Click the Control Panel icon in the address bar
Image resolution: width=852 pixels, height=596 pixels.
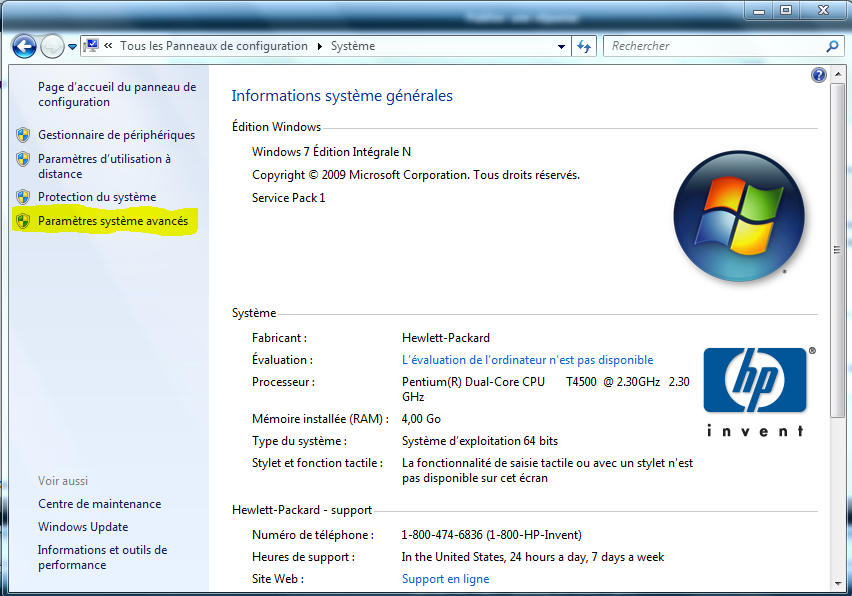click(x=91, y=45)
